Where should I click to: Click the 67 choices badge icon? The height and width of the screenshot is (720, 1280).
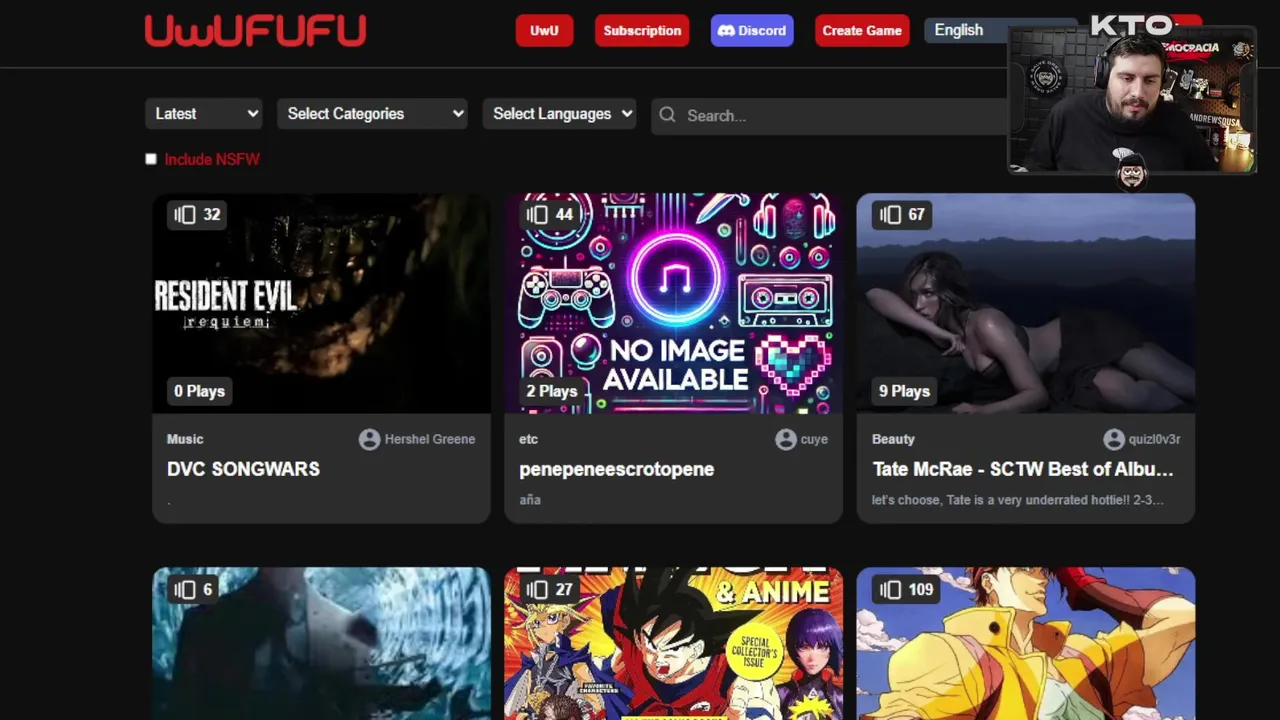888,214
